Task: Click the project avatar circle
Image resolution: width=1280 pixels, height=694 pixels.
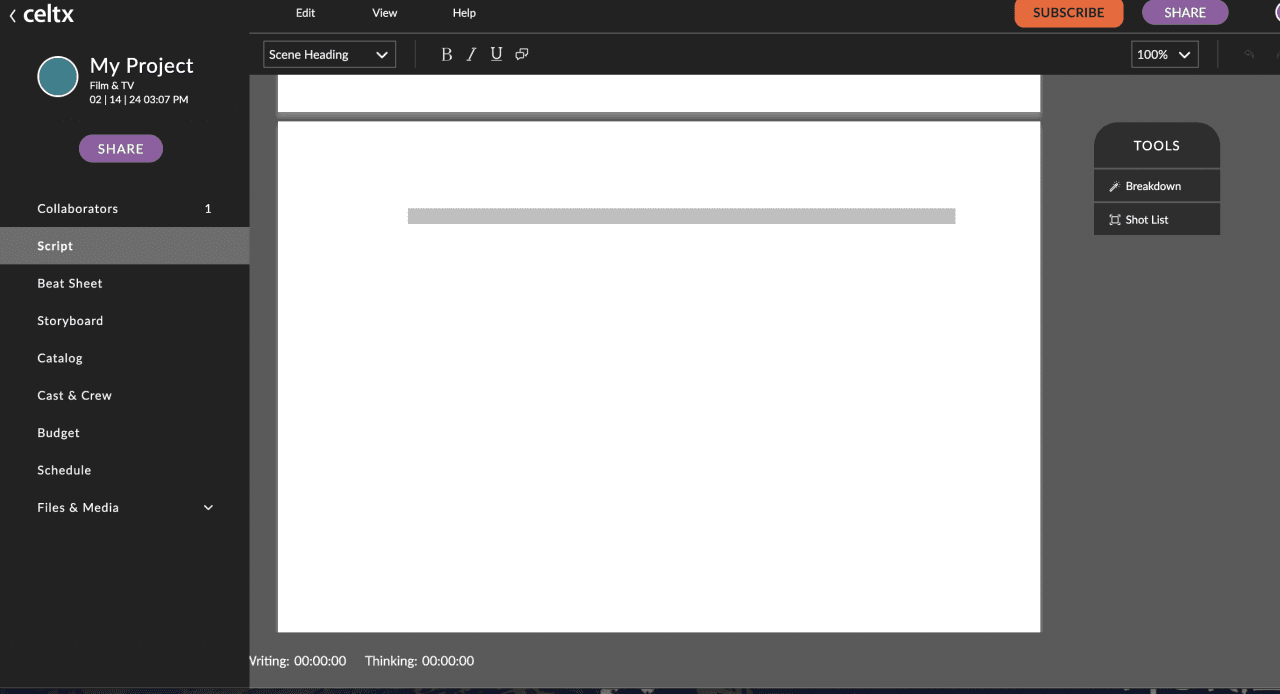Action: (57, 76)
